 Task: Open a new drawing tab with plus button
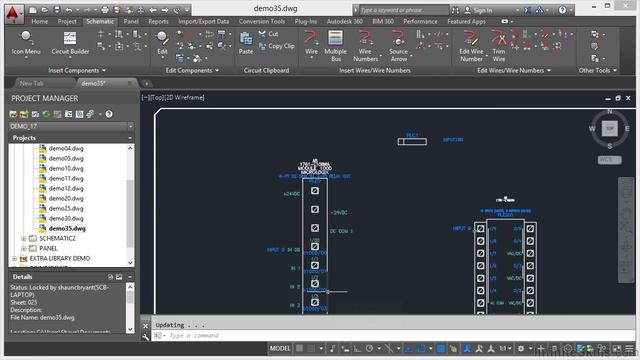pyautogui.click(x=147, y=84)
